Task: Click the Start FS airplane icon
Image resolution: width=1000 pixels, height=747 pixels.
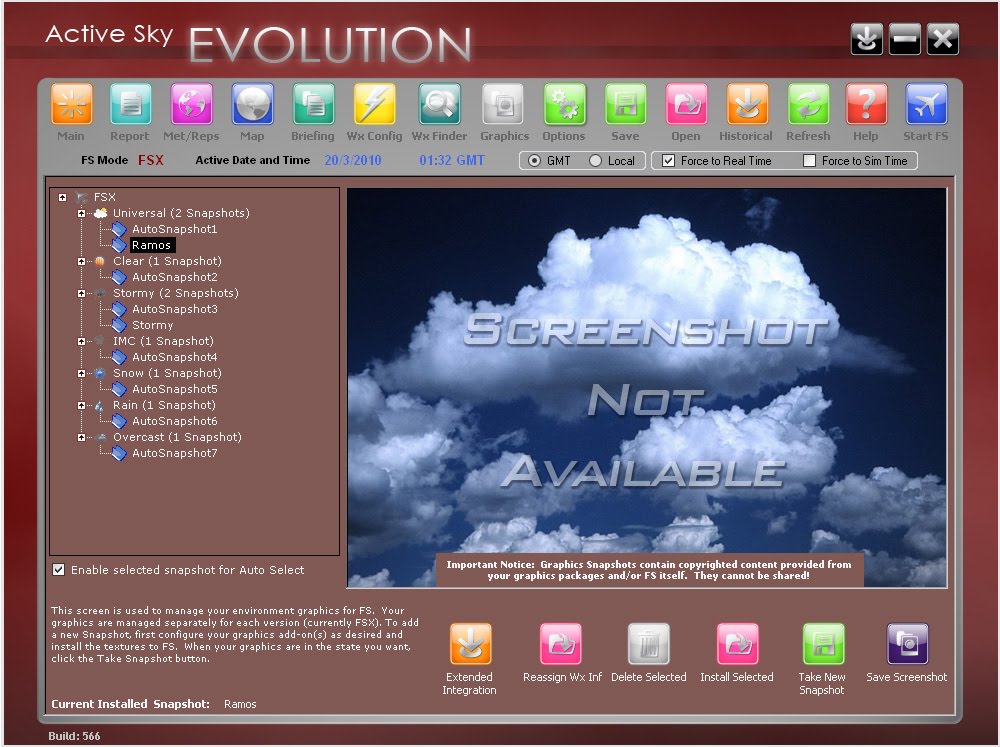Action: pyautogui.click(x=926, y=103)
